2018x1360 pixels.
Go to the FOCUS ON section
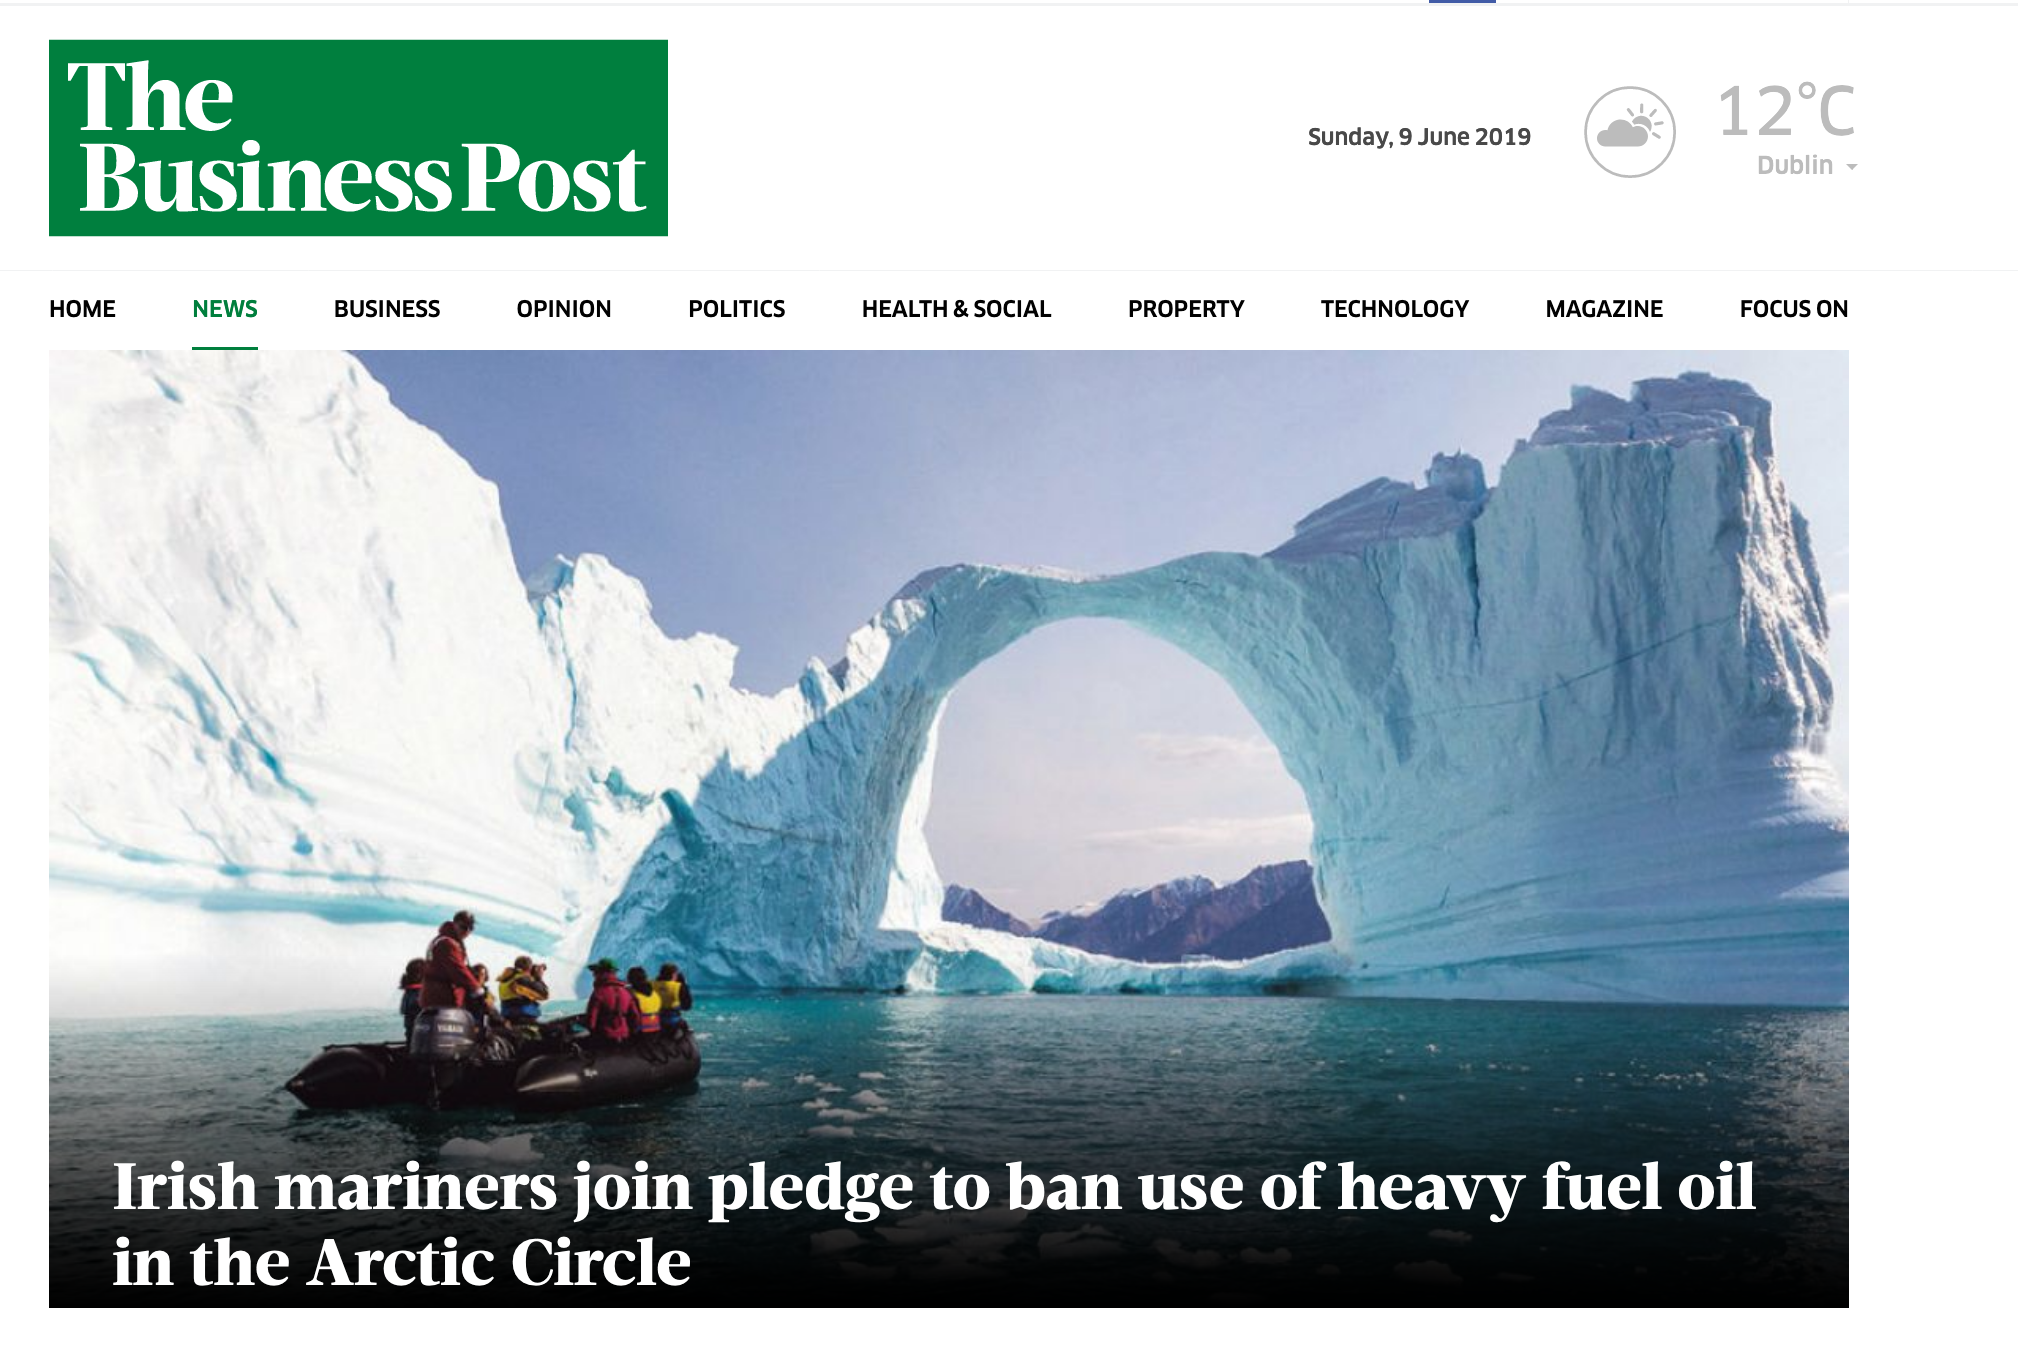click(x=1794, y=309)
